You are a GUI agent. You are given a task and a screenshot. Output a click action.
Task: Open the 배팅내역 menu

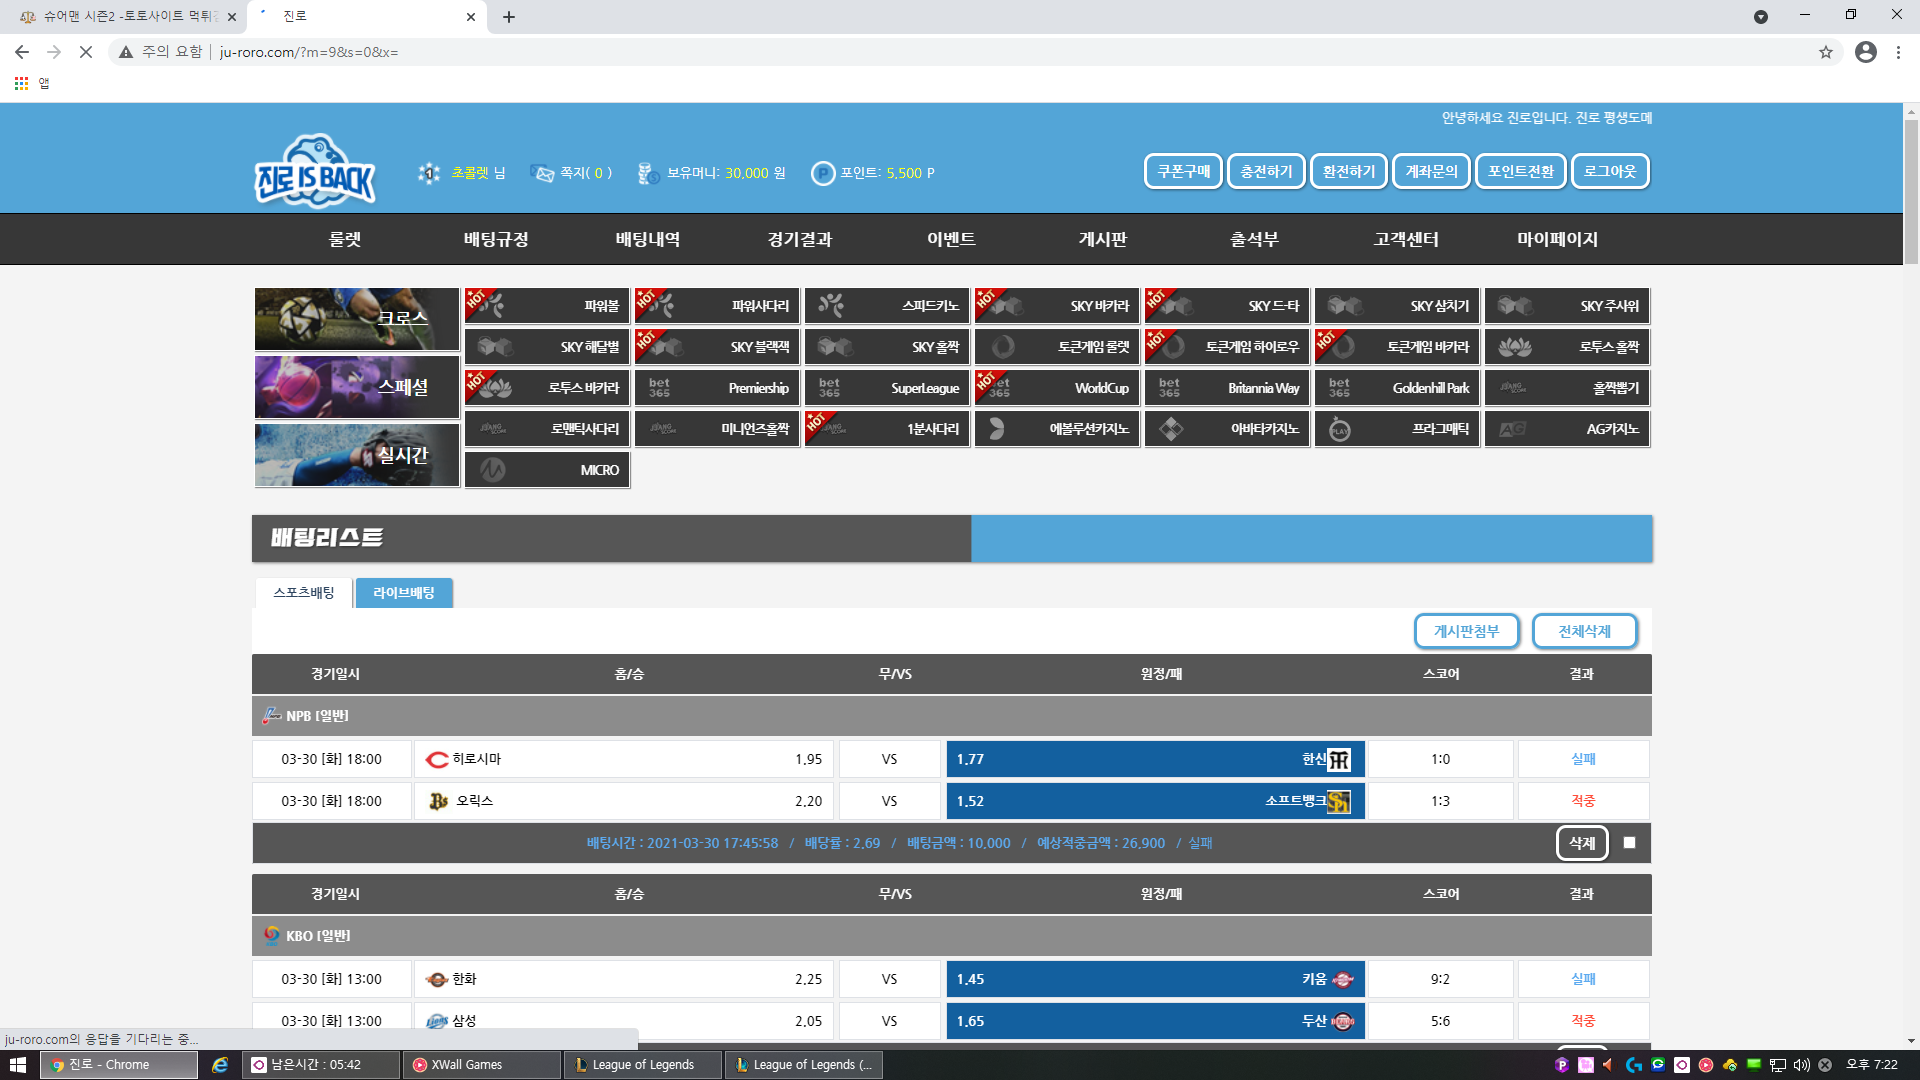coord(647,239)
